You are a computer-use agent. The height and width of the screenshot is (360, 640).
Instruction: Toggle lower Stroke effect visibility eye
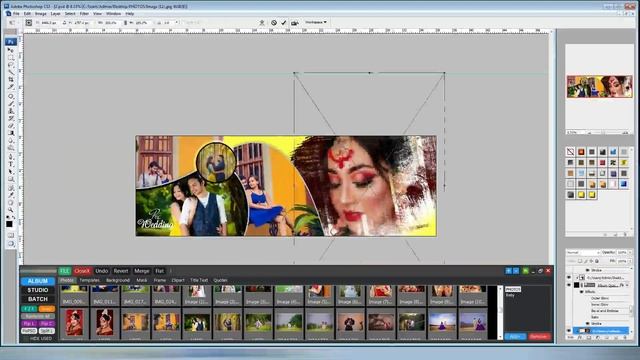coord(588,323)
